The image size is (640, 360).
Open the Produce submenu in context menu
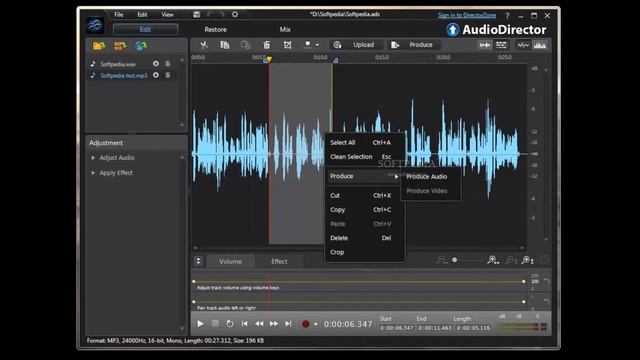pyautogui.click(x=363, y=176)
